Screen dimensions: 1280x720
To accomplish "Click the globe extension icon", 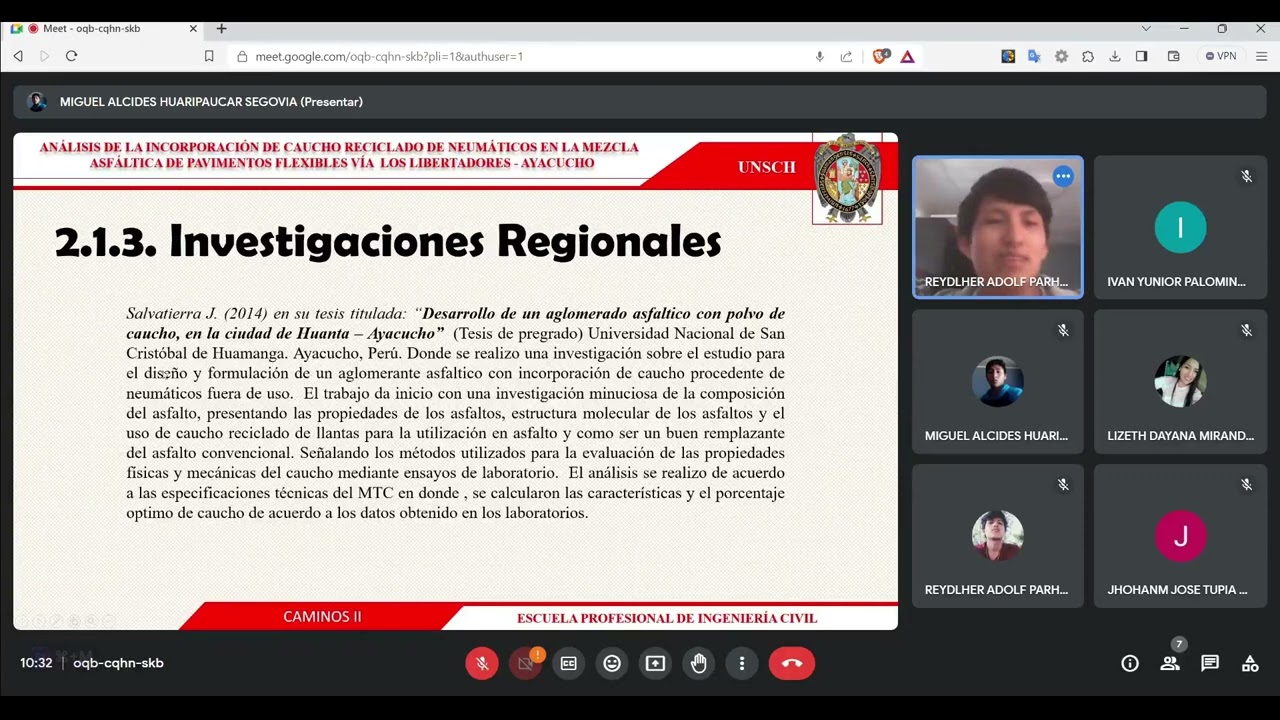I will pyautogui.click(x=1008, y=56).
